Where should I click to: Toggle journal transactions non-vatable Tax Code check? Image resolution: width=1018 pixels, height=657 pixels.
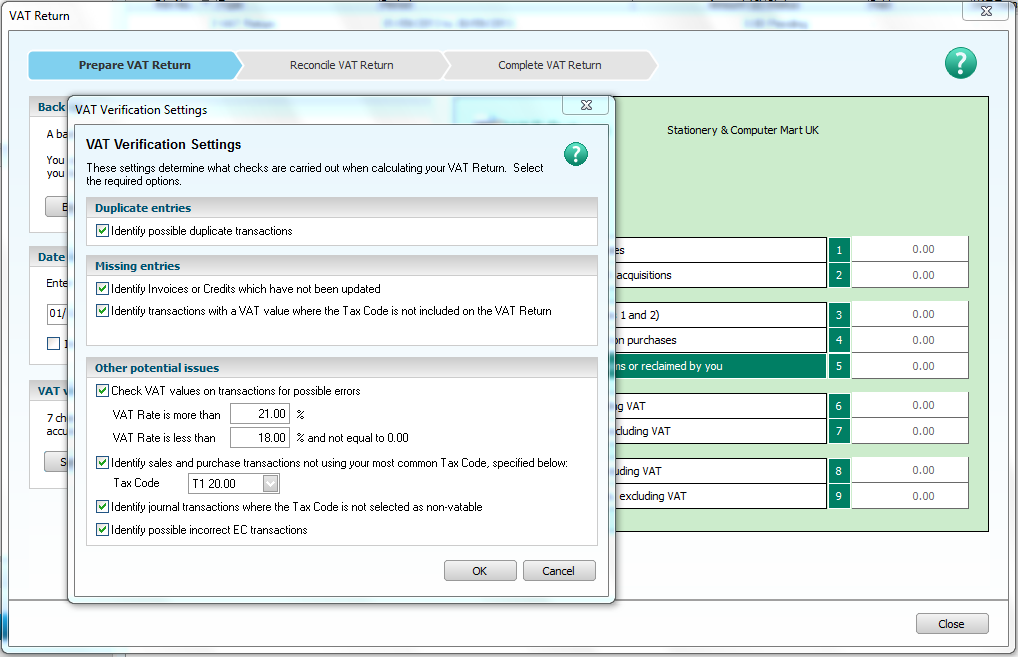coord(102,506)
